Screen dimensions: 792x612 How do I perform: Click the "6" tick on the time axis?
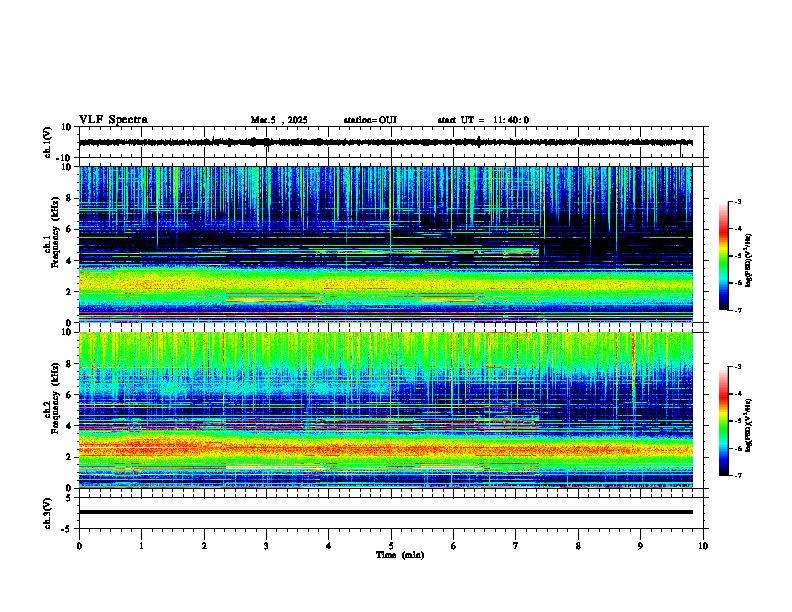(x=453, y=546)
